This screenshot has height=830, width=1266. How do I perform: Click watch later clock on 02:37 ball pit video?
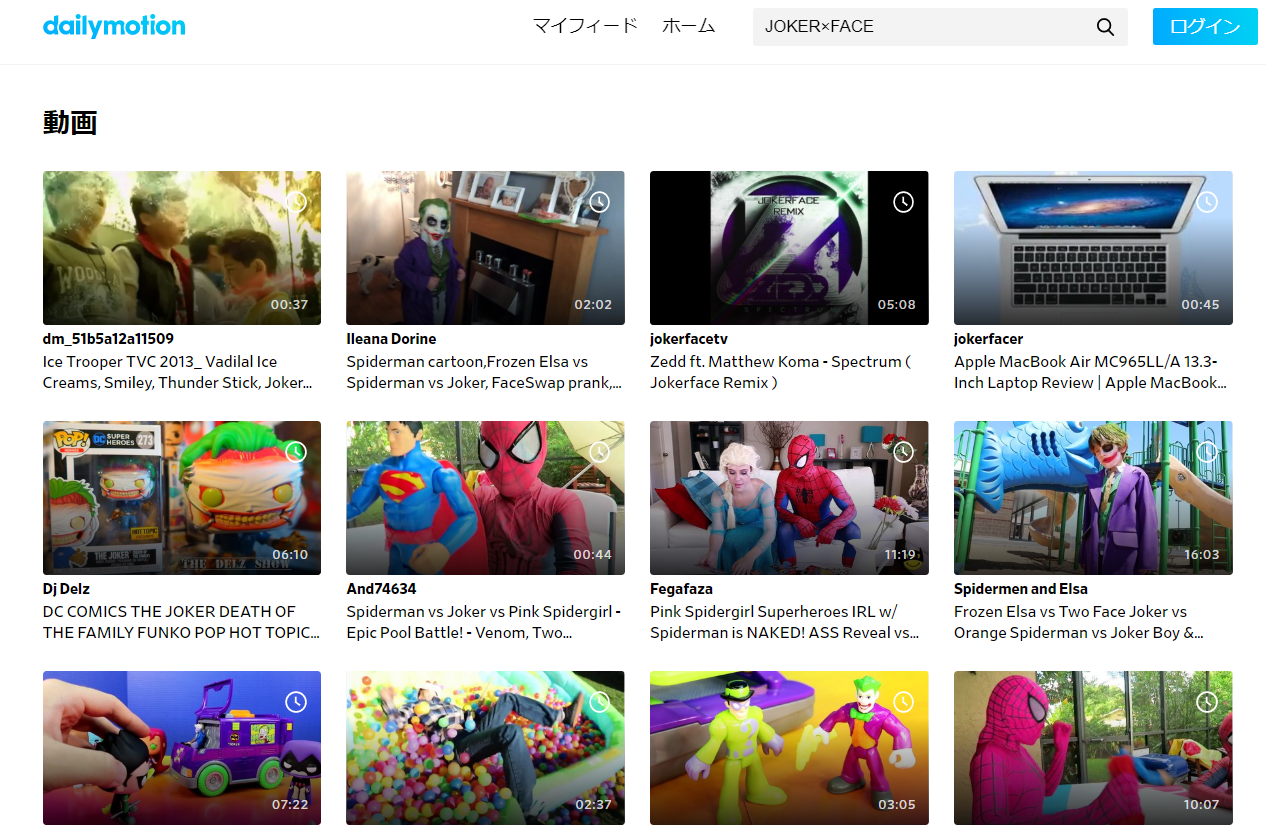tap(599, 702)
